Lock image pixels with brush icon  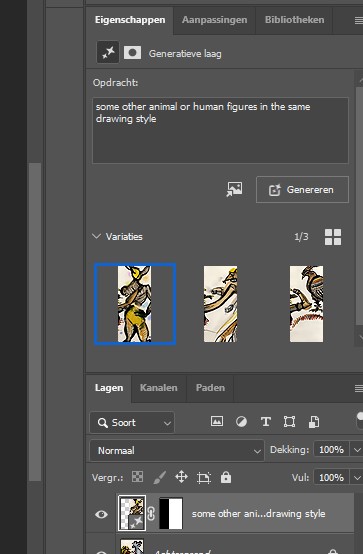coord(159,478)
